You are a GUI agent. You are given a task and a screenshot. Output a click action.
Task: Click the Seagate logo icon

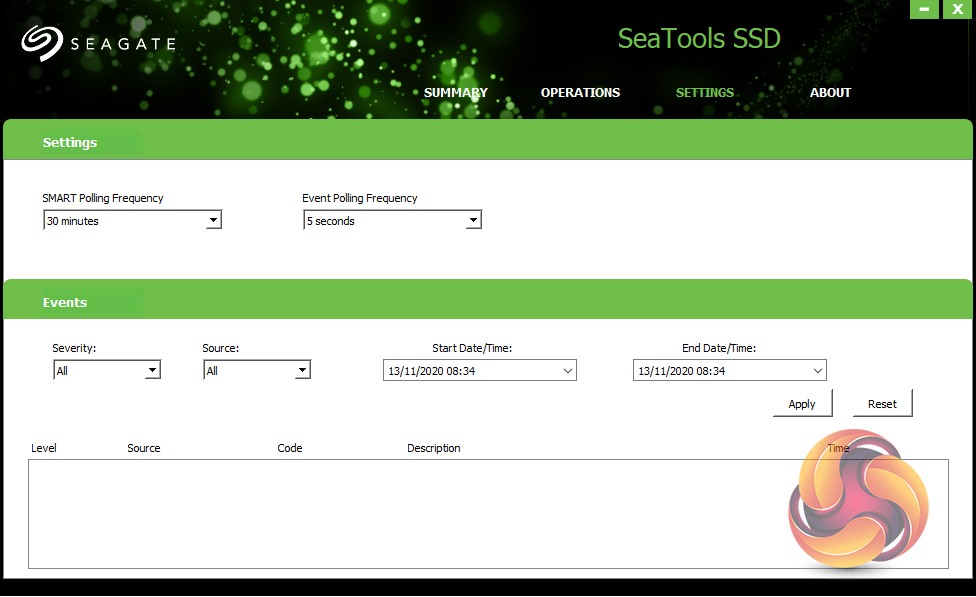click(42, 43)
